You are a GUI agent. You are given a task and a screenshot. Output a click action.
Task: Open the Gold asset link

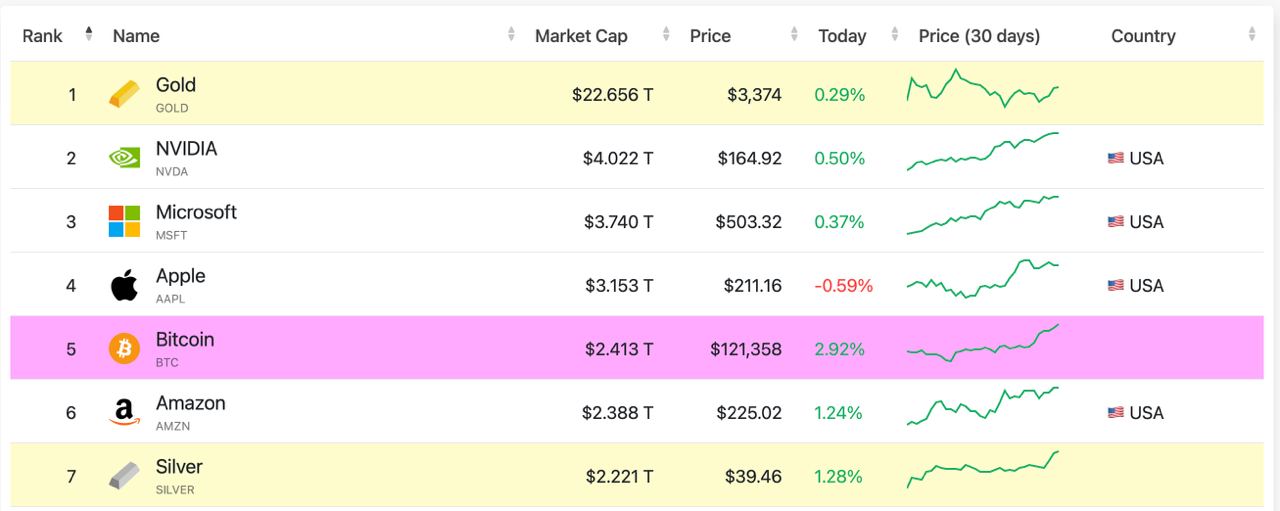pos(176,85)
